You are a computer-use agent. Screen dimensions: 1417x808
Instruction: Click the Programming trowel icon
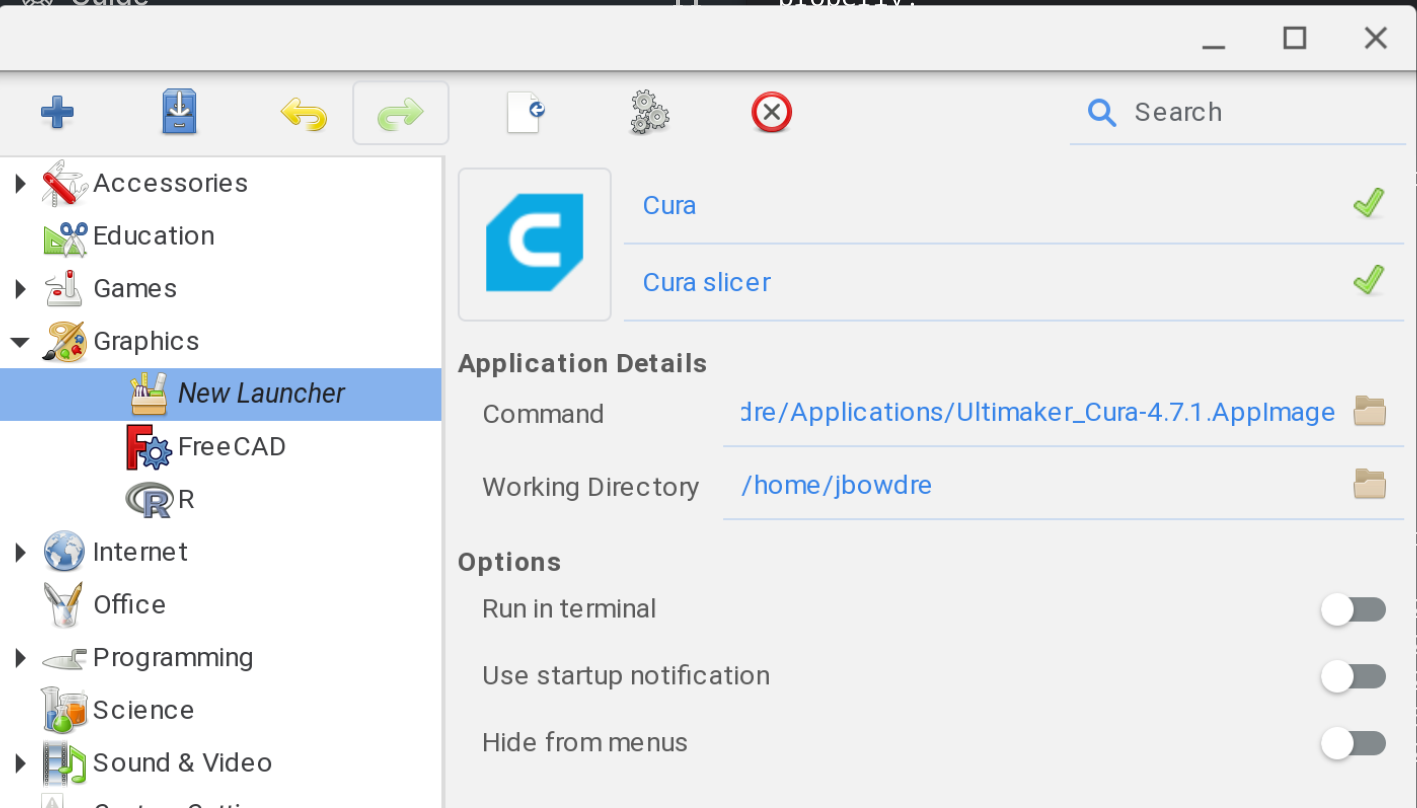[x=65, y=659]
